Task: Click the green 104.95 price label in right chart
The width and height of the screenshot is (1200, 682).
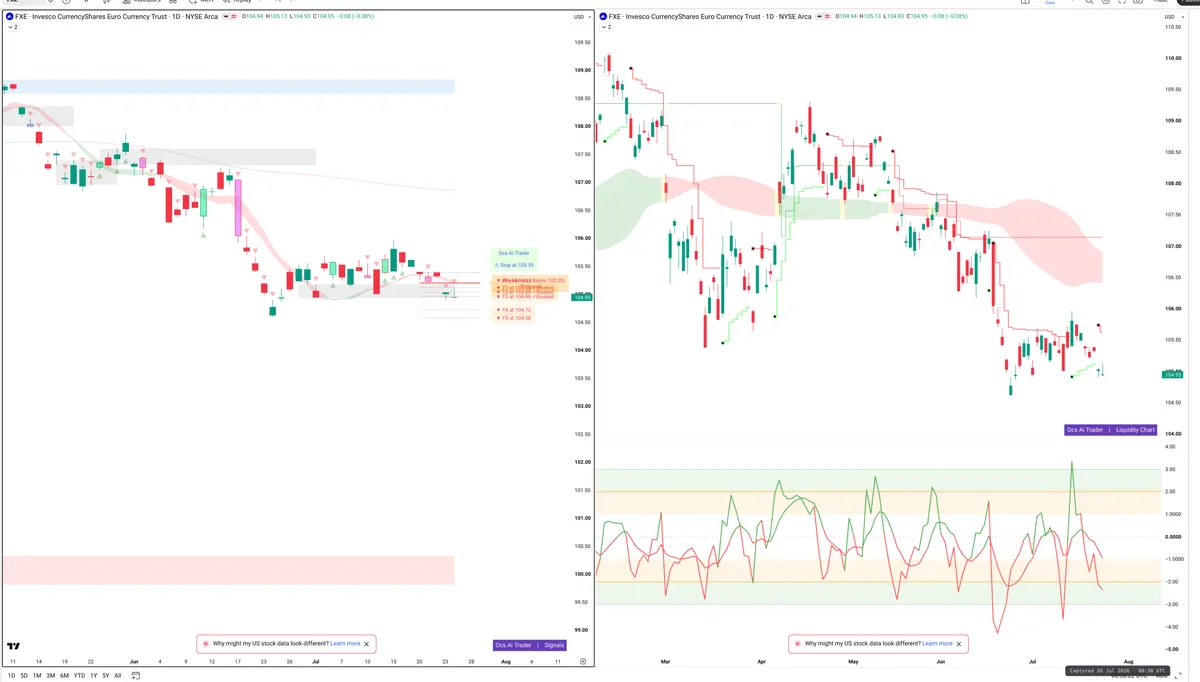Action: [x=1172, y=374]
